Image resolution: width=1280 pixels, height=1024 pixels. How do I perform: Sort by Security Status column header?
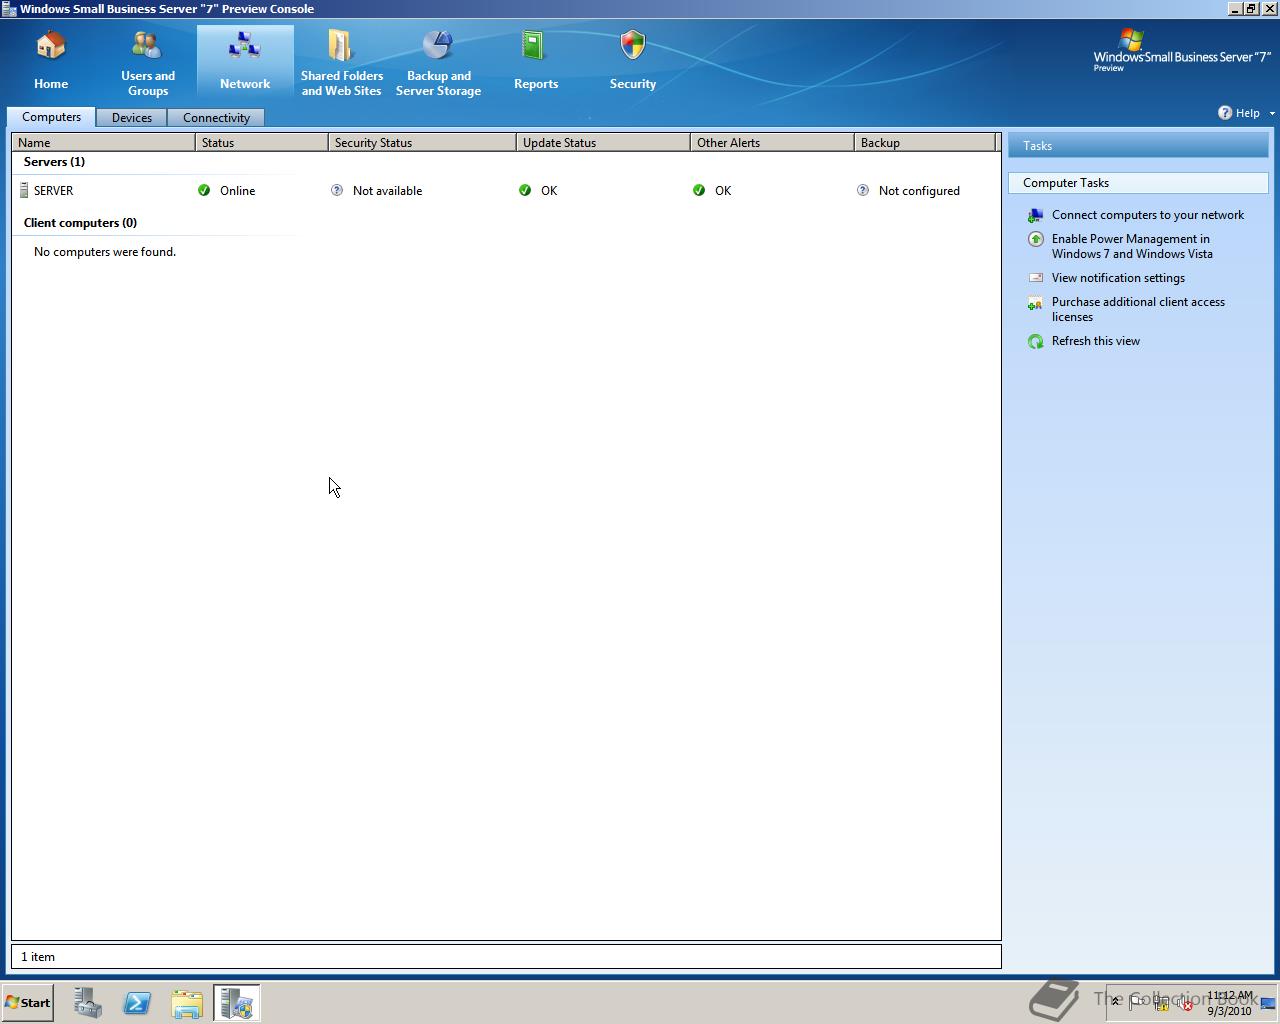422,143
